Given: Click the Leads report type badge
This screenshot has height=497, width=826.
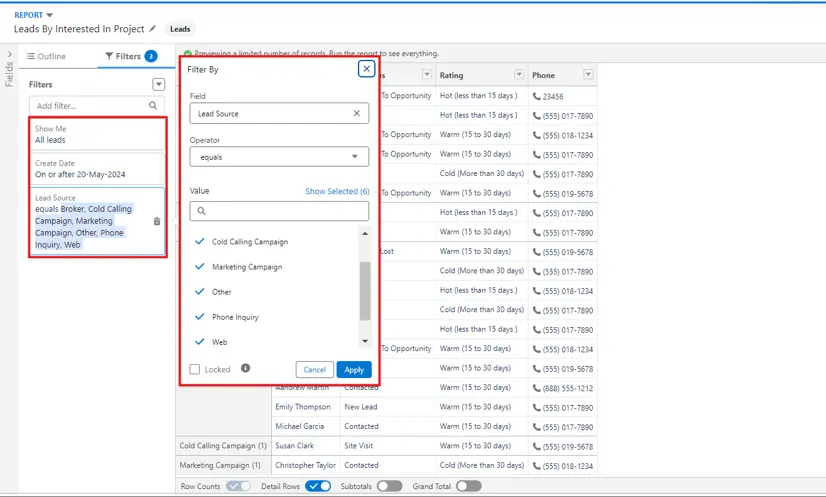Looking at the screenshot, I should (180, 29).
